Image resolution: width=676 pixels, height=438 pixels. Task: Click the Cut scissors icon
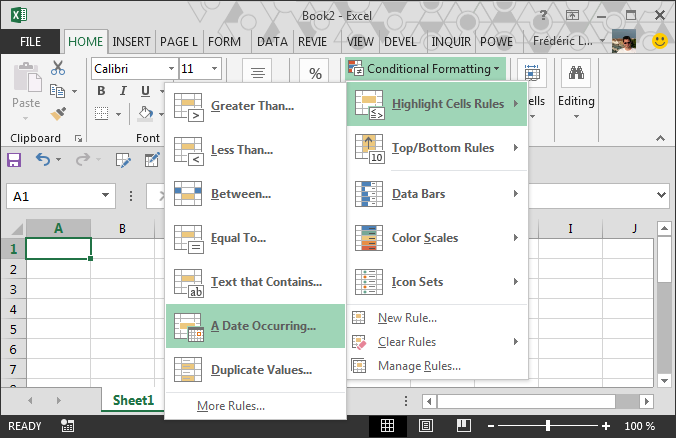tap(58, 68)
